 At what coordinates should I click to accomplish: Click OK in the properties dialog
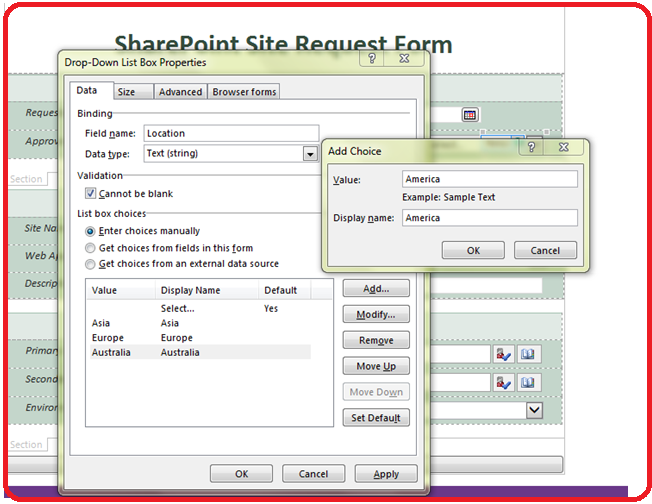[242, 474]
